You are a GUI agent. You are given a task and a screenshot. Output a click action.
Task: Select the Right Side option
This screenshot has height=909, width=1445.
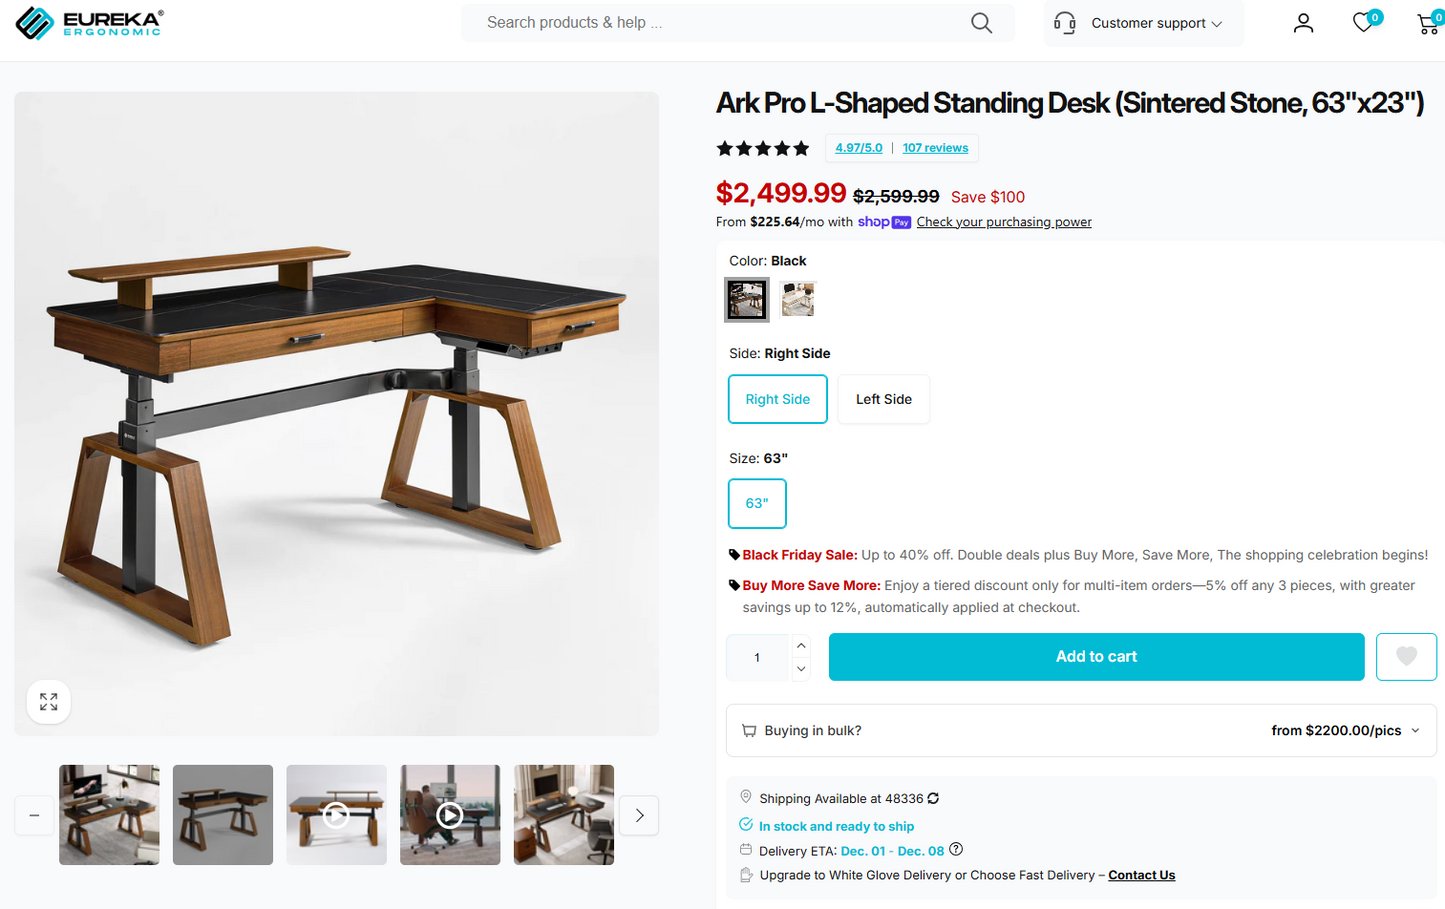777,398
